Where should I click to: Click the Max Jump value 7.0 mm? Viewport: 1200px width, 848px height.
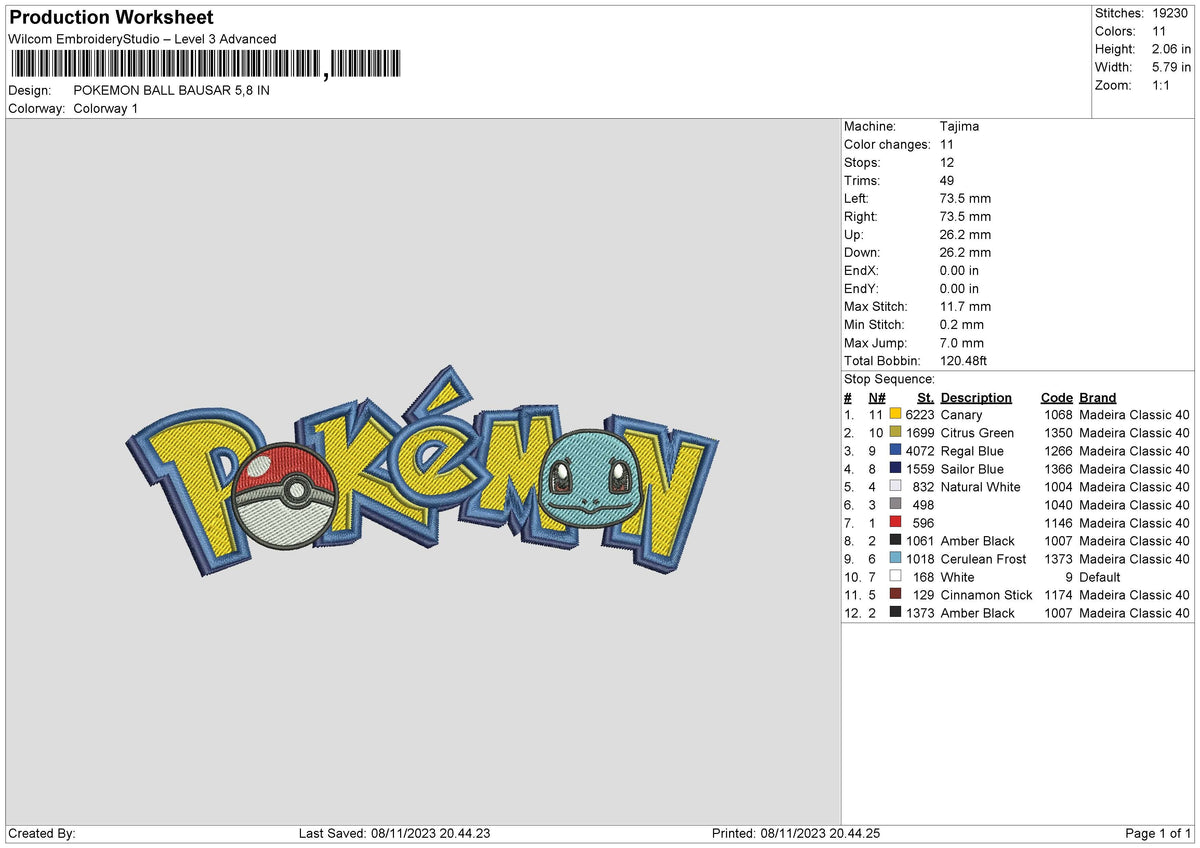click(962, 342)
